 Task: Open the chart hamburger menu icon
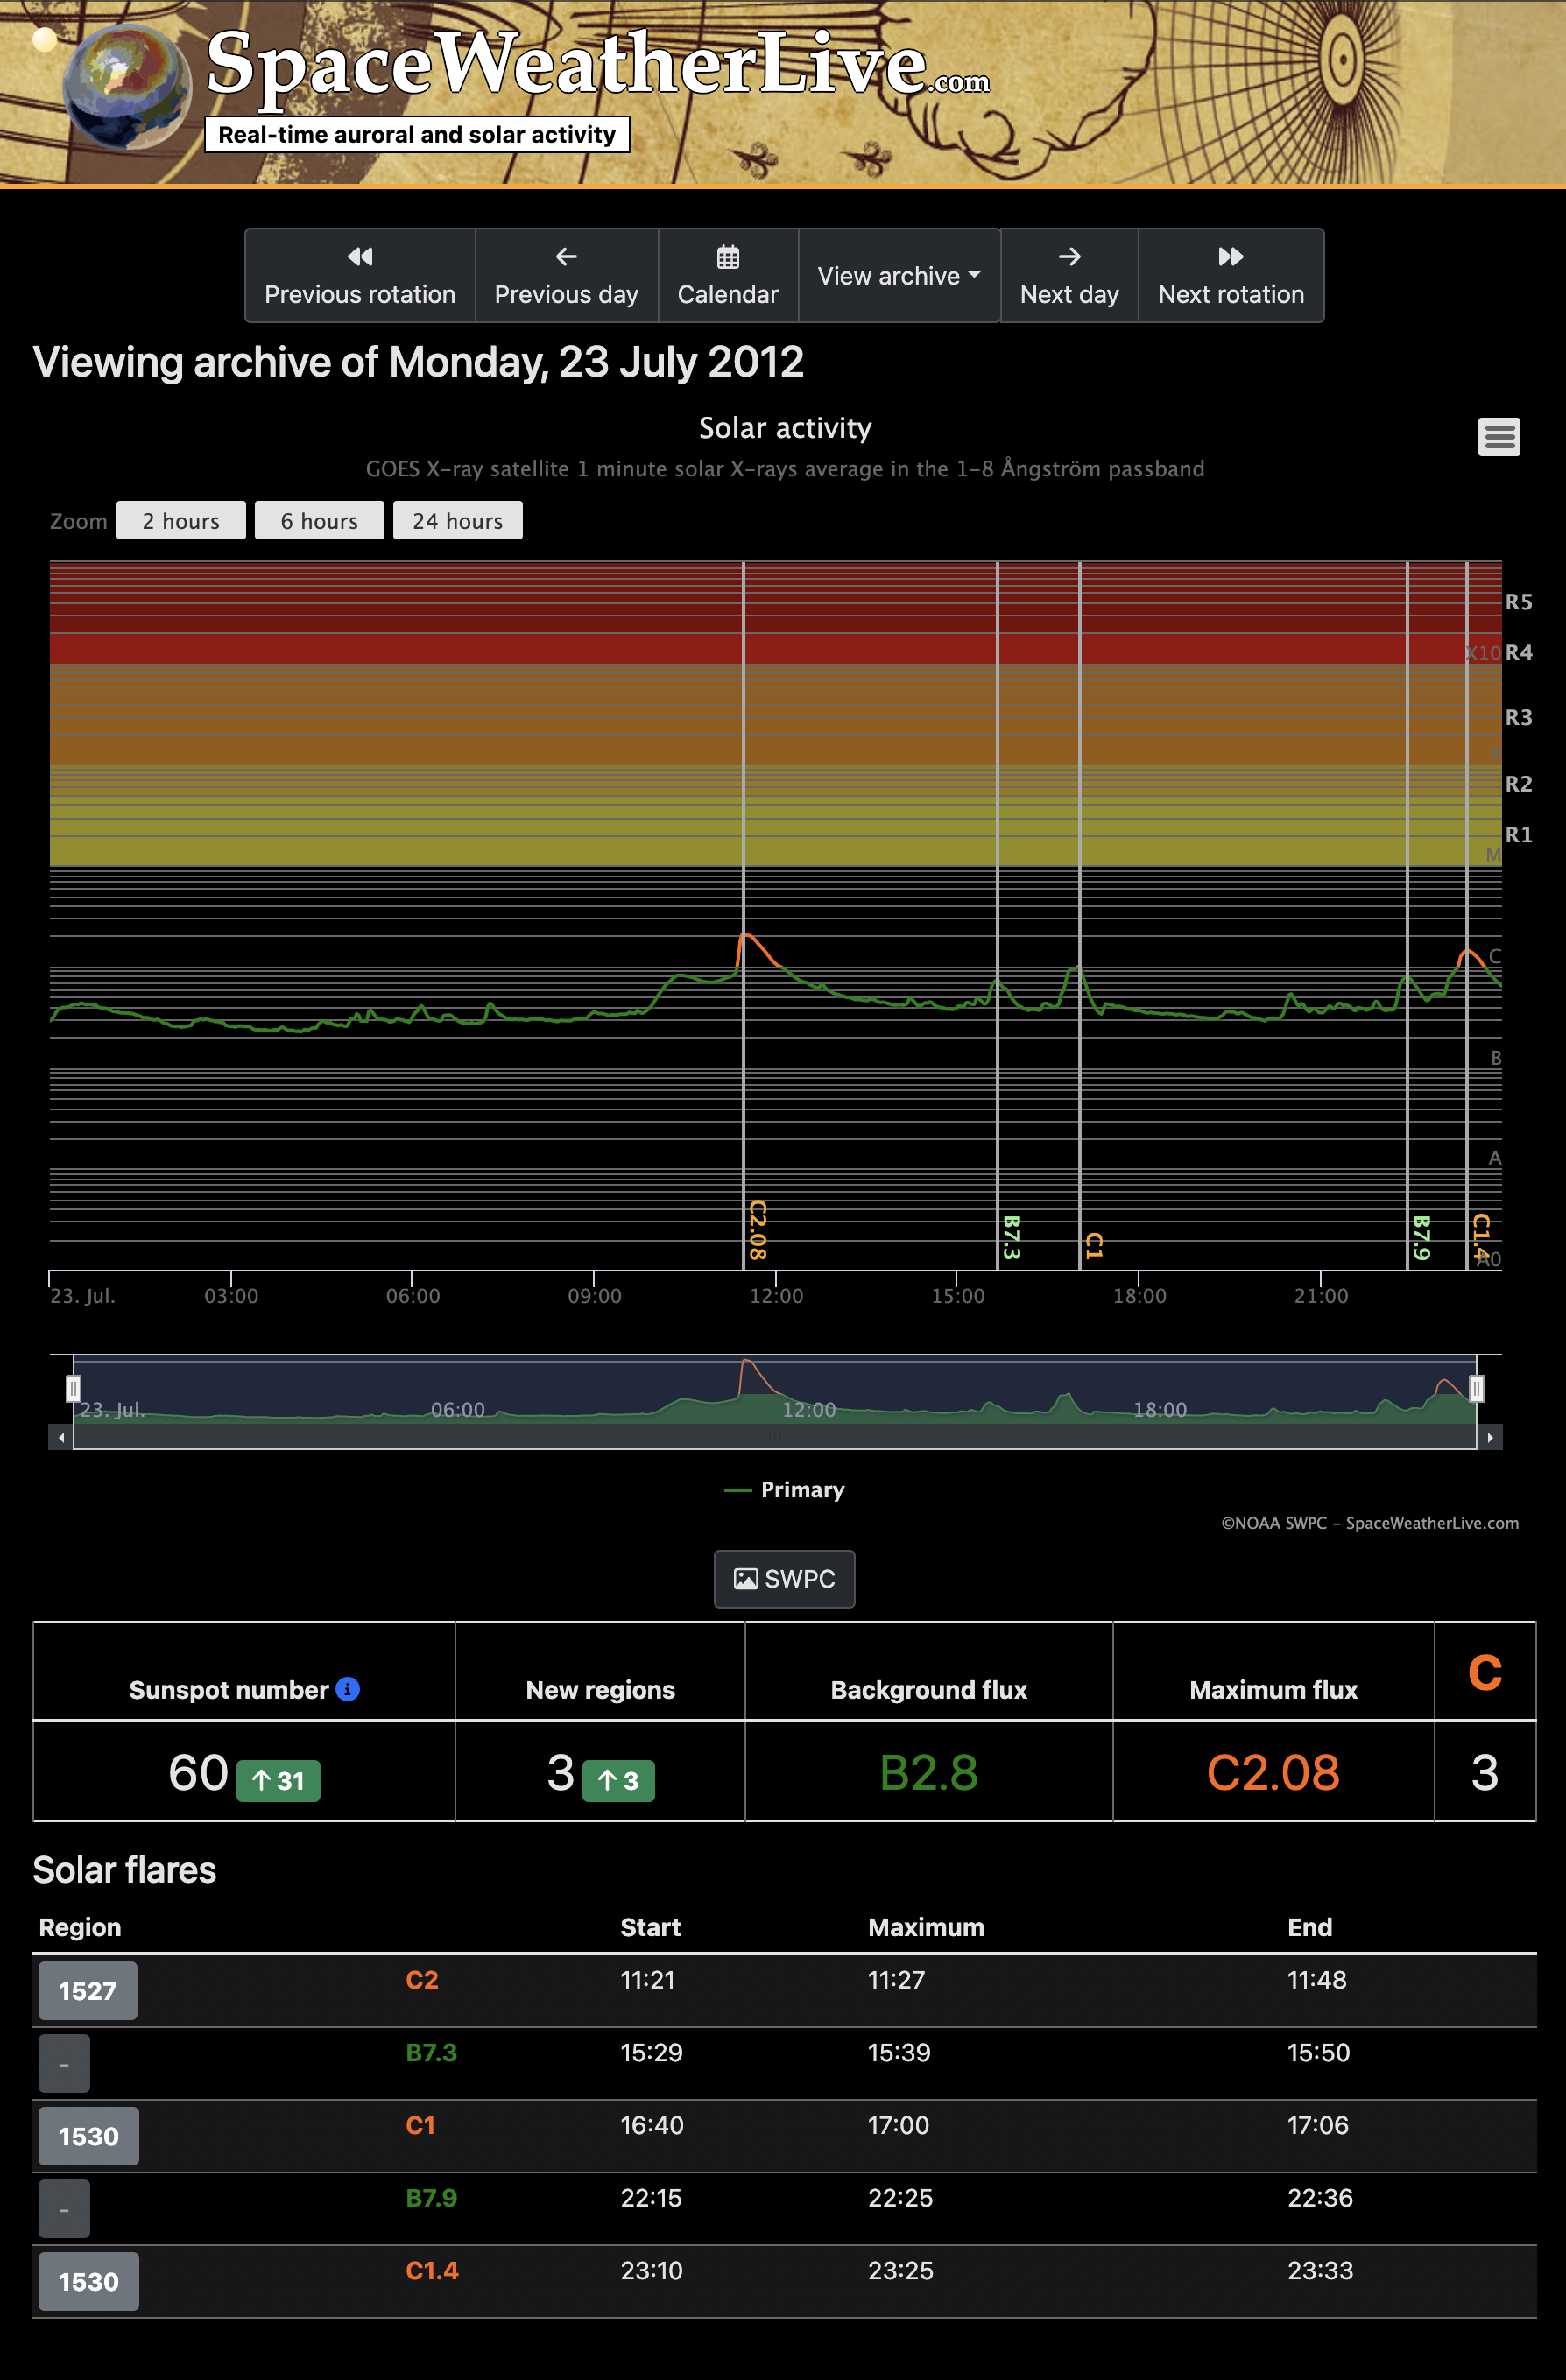pyautogui.click(x=1498, y=437)
